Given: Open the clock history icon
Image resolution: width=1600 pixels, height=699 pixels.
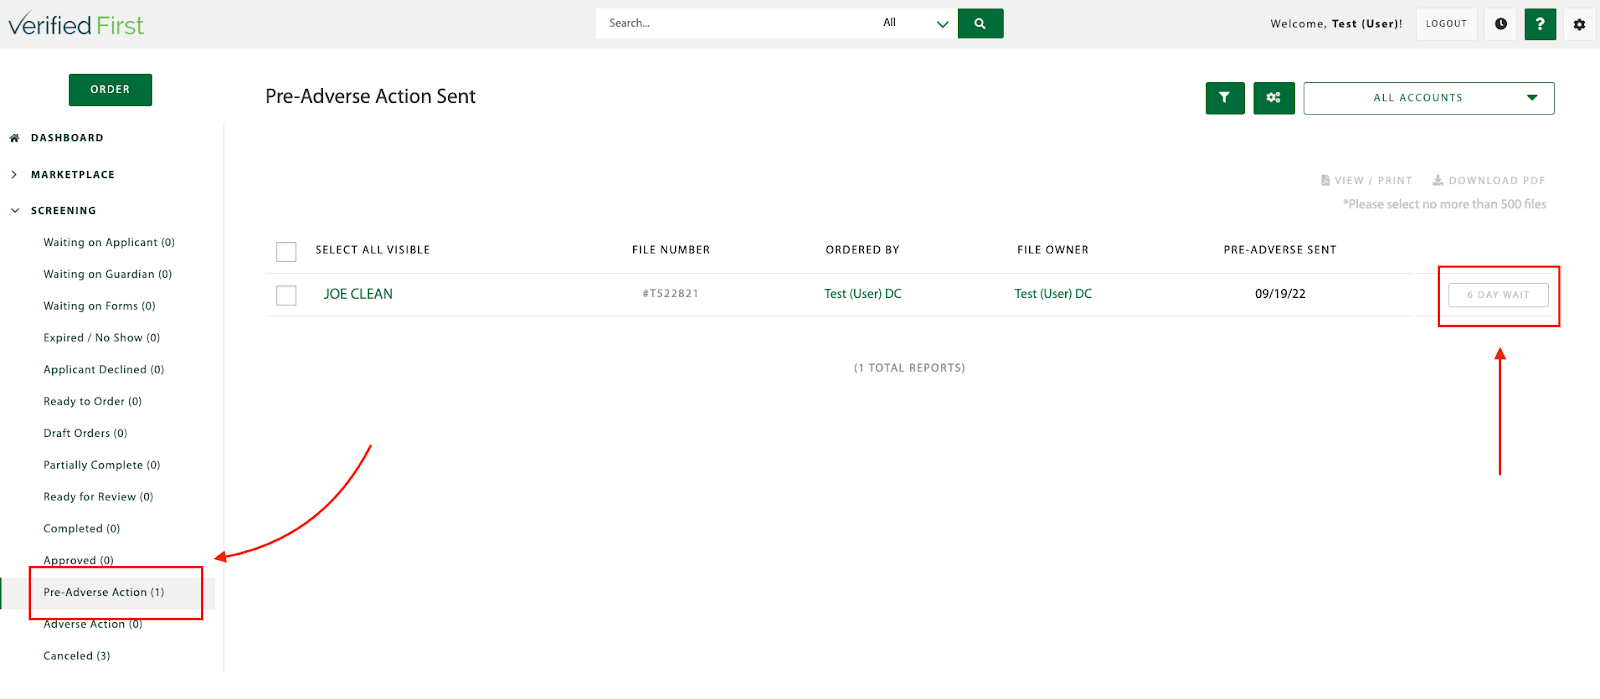Looking at the screenshot, I should pos(1501,24).
